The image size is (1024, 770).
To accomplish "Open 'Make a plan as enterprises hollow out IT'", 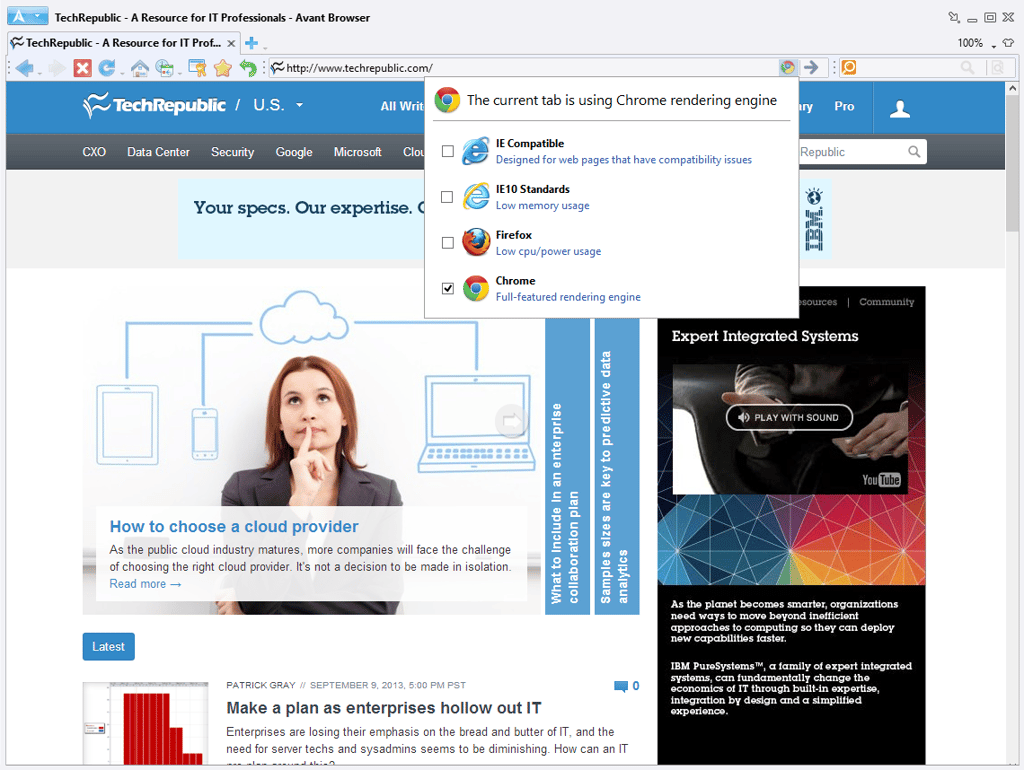I will (x=383, y=708).
